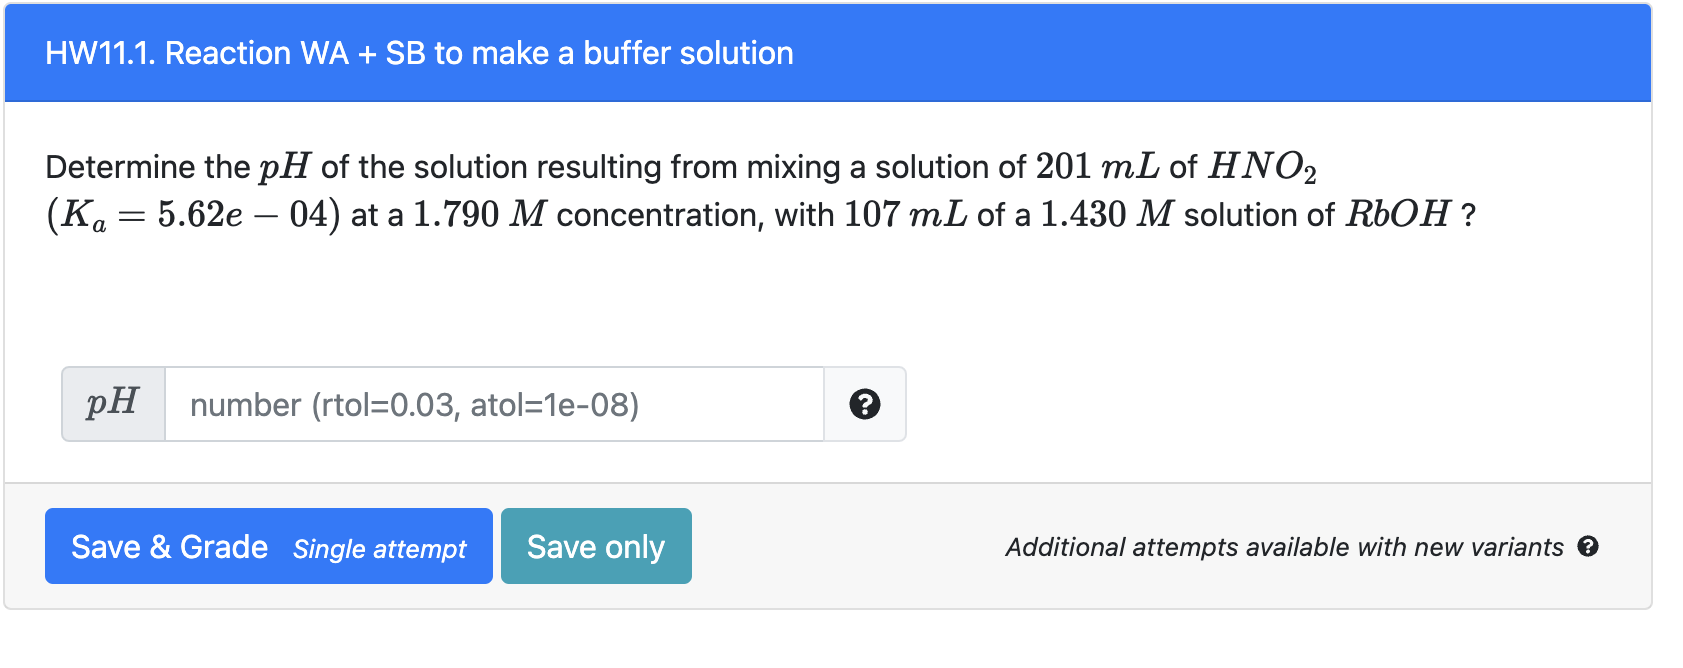The height and width of the screenshot is (668, 1683).
Task: Click the pH label next to the answer field
Action: [x=112, y=404]
